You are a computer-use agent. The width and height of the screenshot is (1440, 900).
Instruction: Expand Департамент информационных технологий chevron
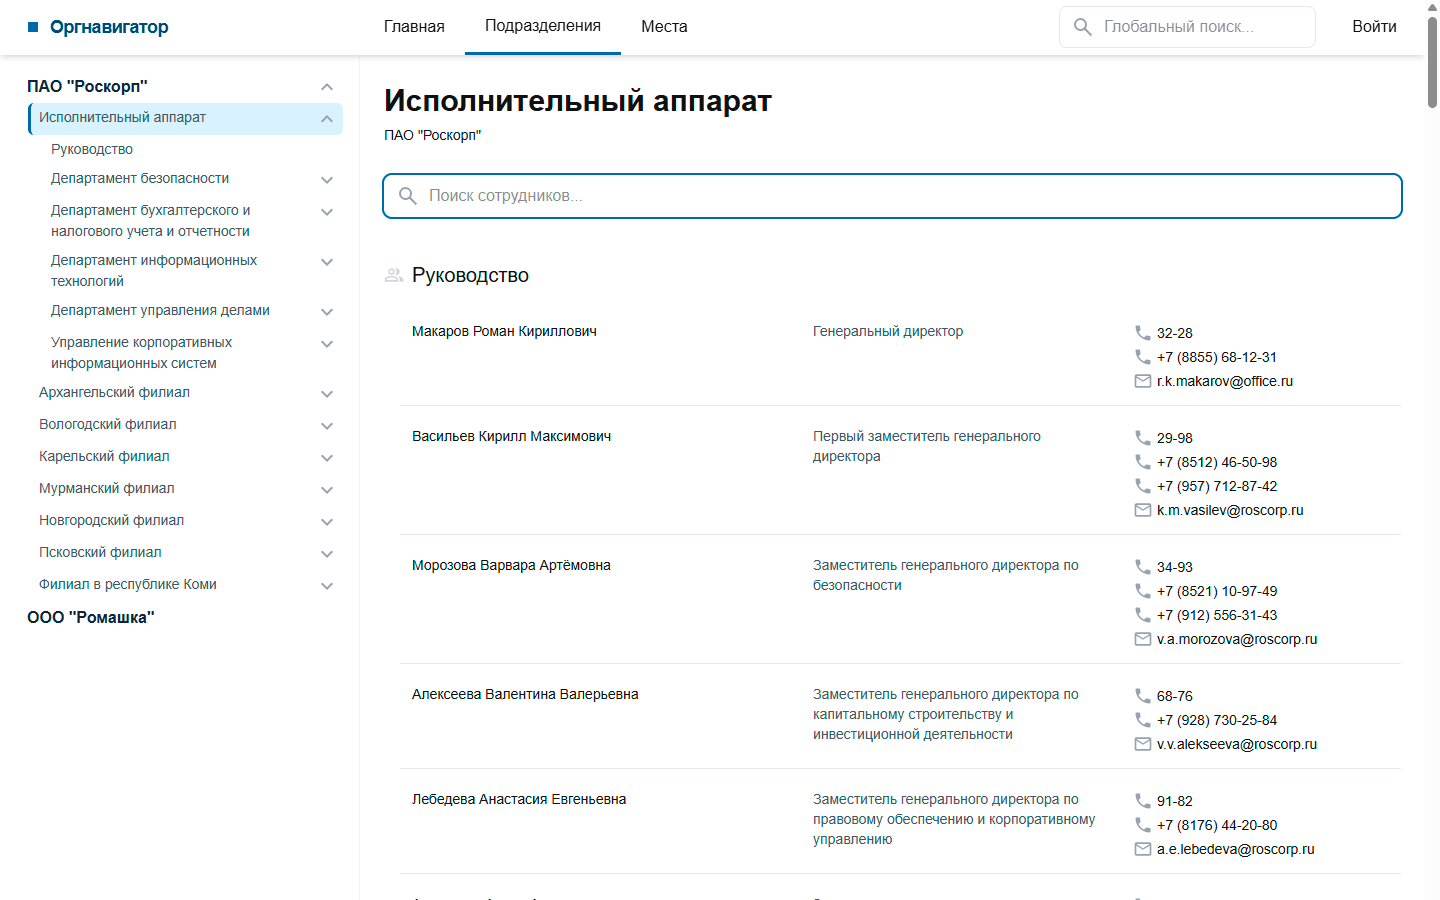tap(327, 262)
